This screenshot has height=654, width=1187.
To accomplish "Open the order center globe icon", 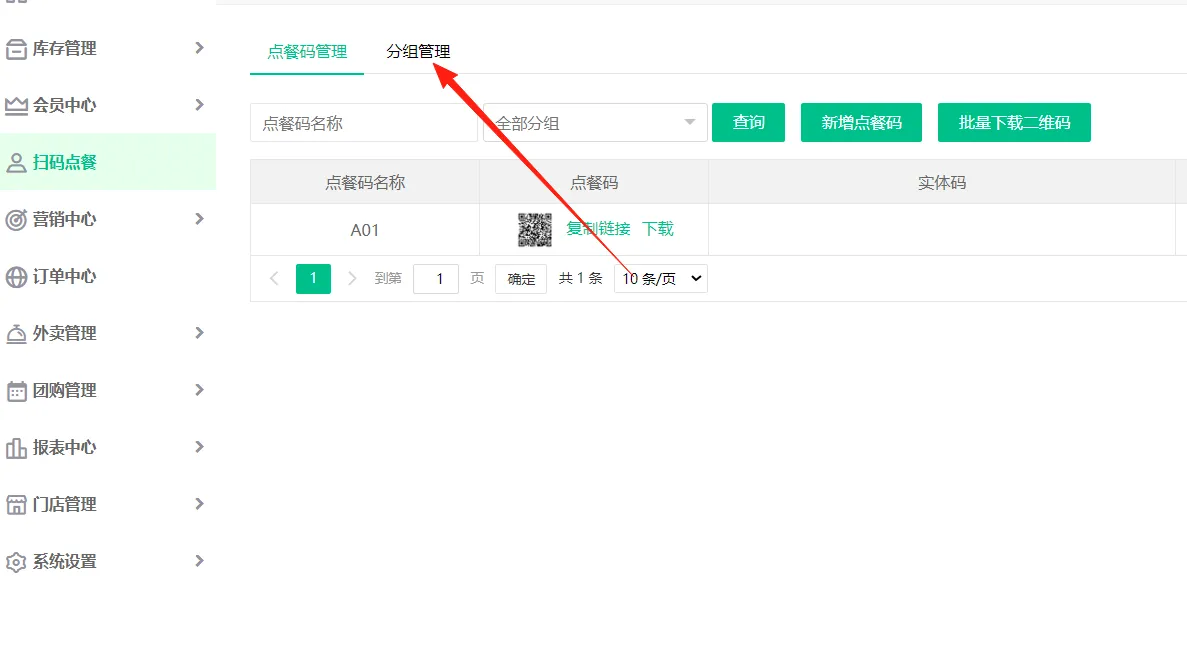I will pos(16,277).
